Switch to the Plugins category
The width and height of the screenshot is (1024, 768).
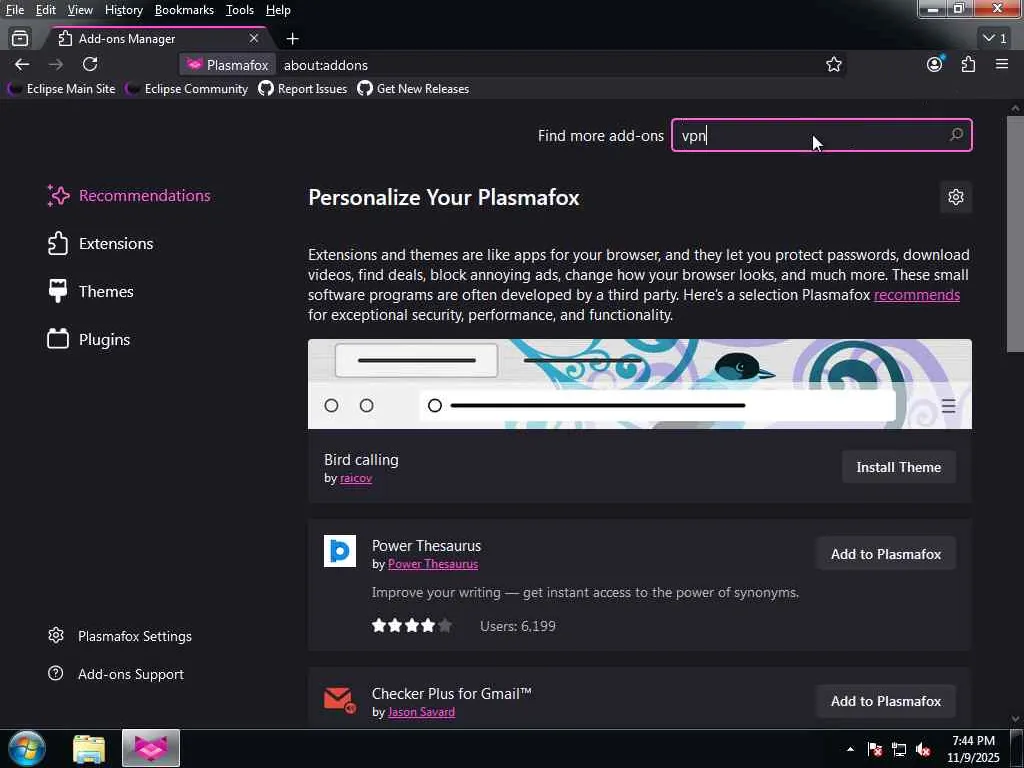click(89, 340)
